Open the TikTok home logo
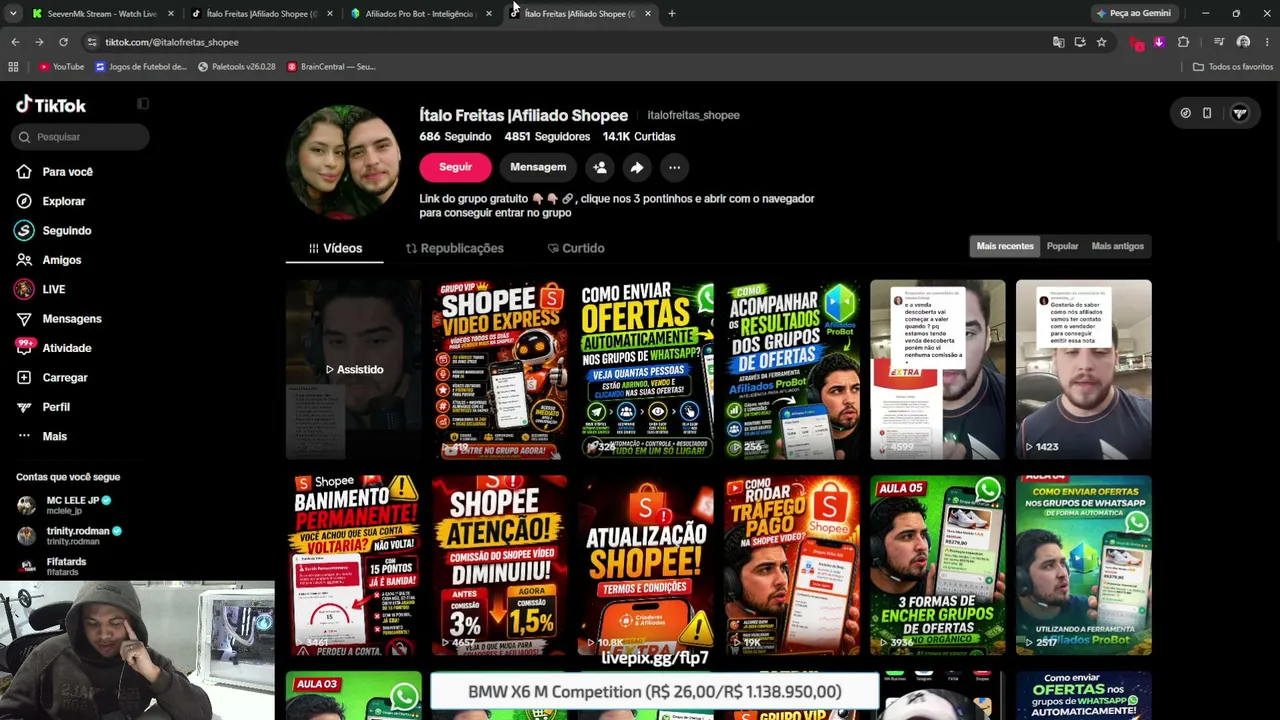The height and width of the screenshot is (720, 1280). pos(51,105)
